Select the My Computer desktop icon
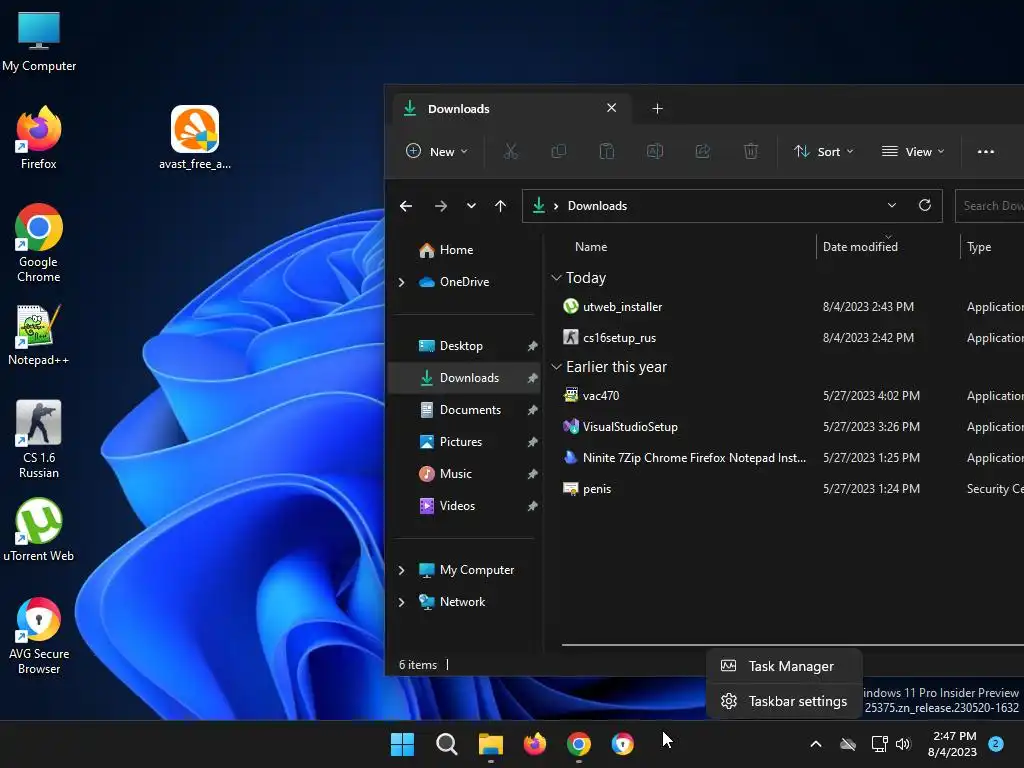 click(x=39, y=41)
